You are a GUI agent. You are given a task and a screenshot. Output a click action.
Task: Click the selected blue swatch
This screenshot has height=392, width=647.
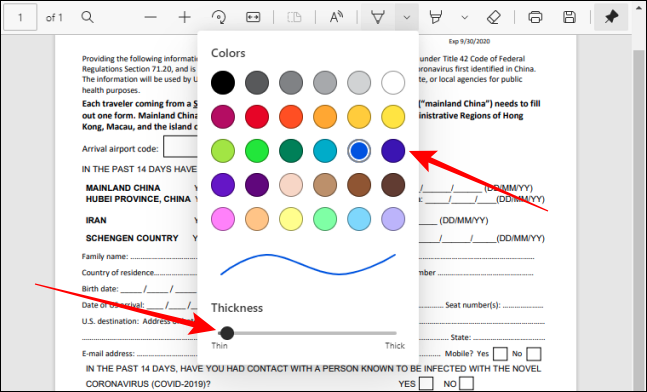359,151
